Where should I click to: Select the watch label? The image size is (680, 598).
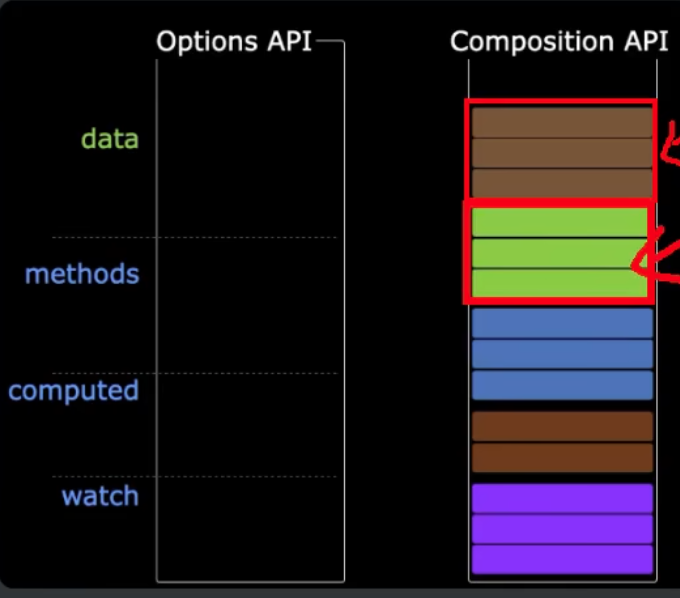pos(100,496)
